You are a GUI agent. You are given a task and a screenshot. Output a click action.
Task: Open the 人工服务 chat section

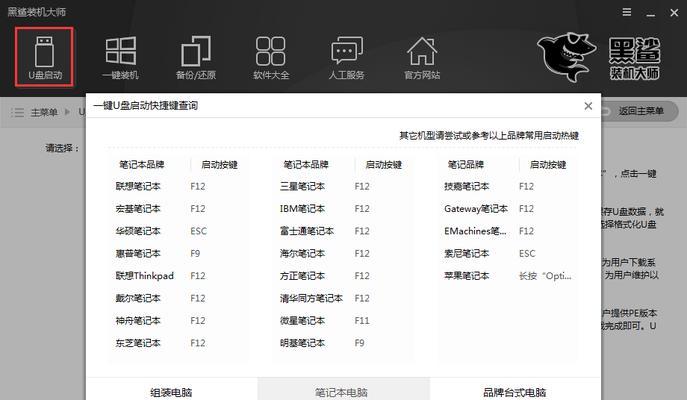(x=347, y=58)
